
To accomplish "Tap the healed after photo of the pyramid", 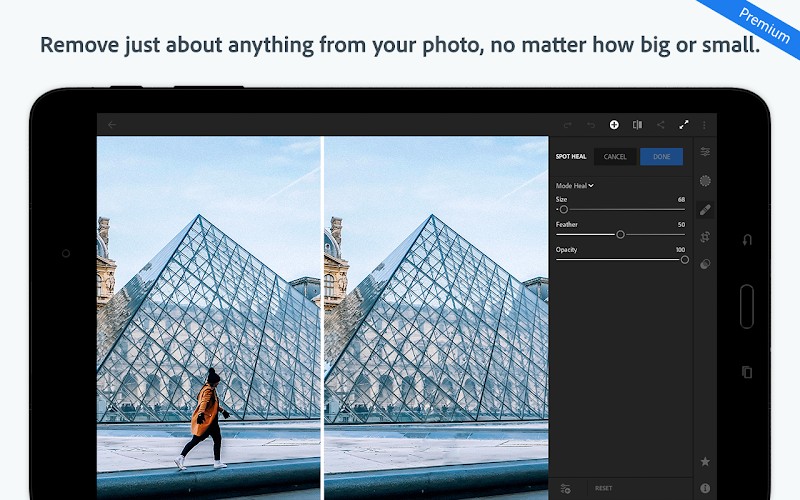I will [436, 318].
